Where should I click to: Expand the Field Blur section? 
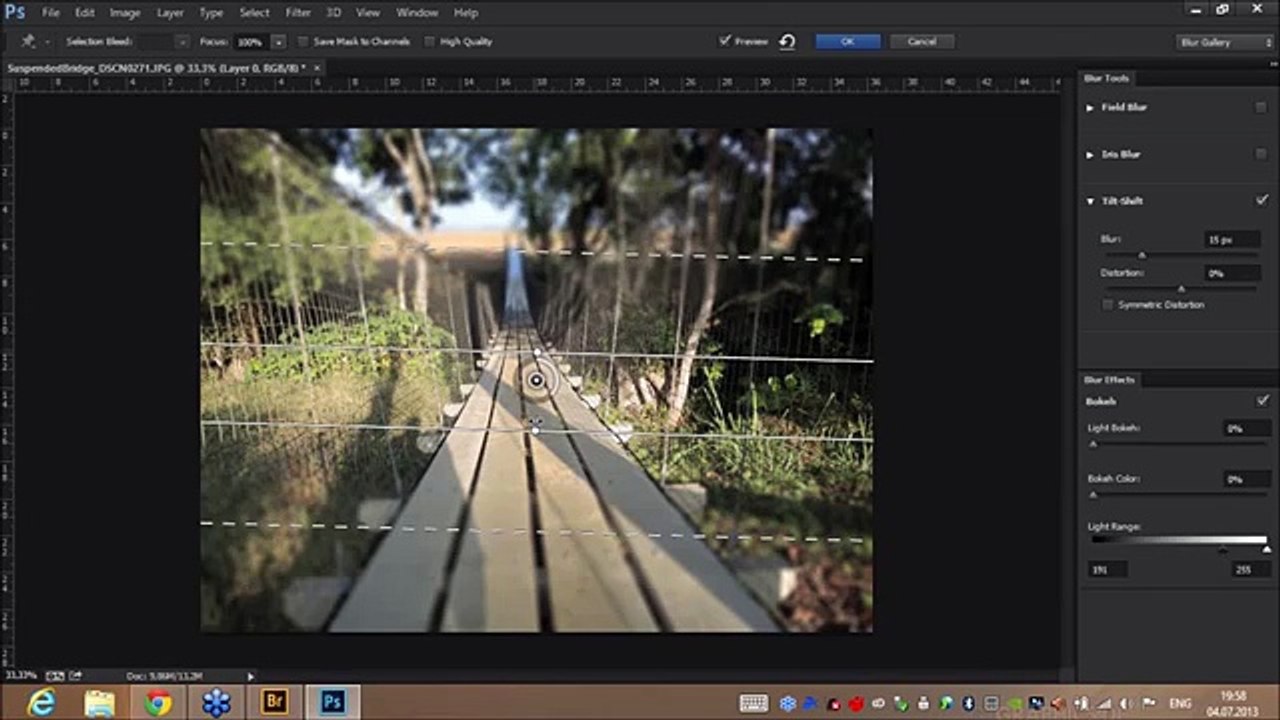click(x=1090, y=107)
